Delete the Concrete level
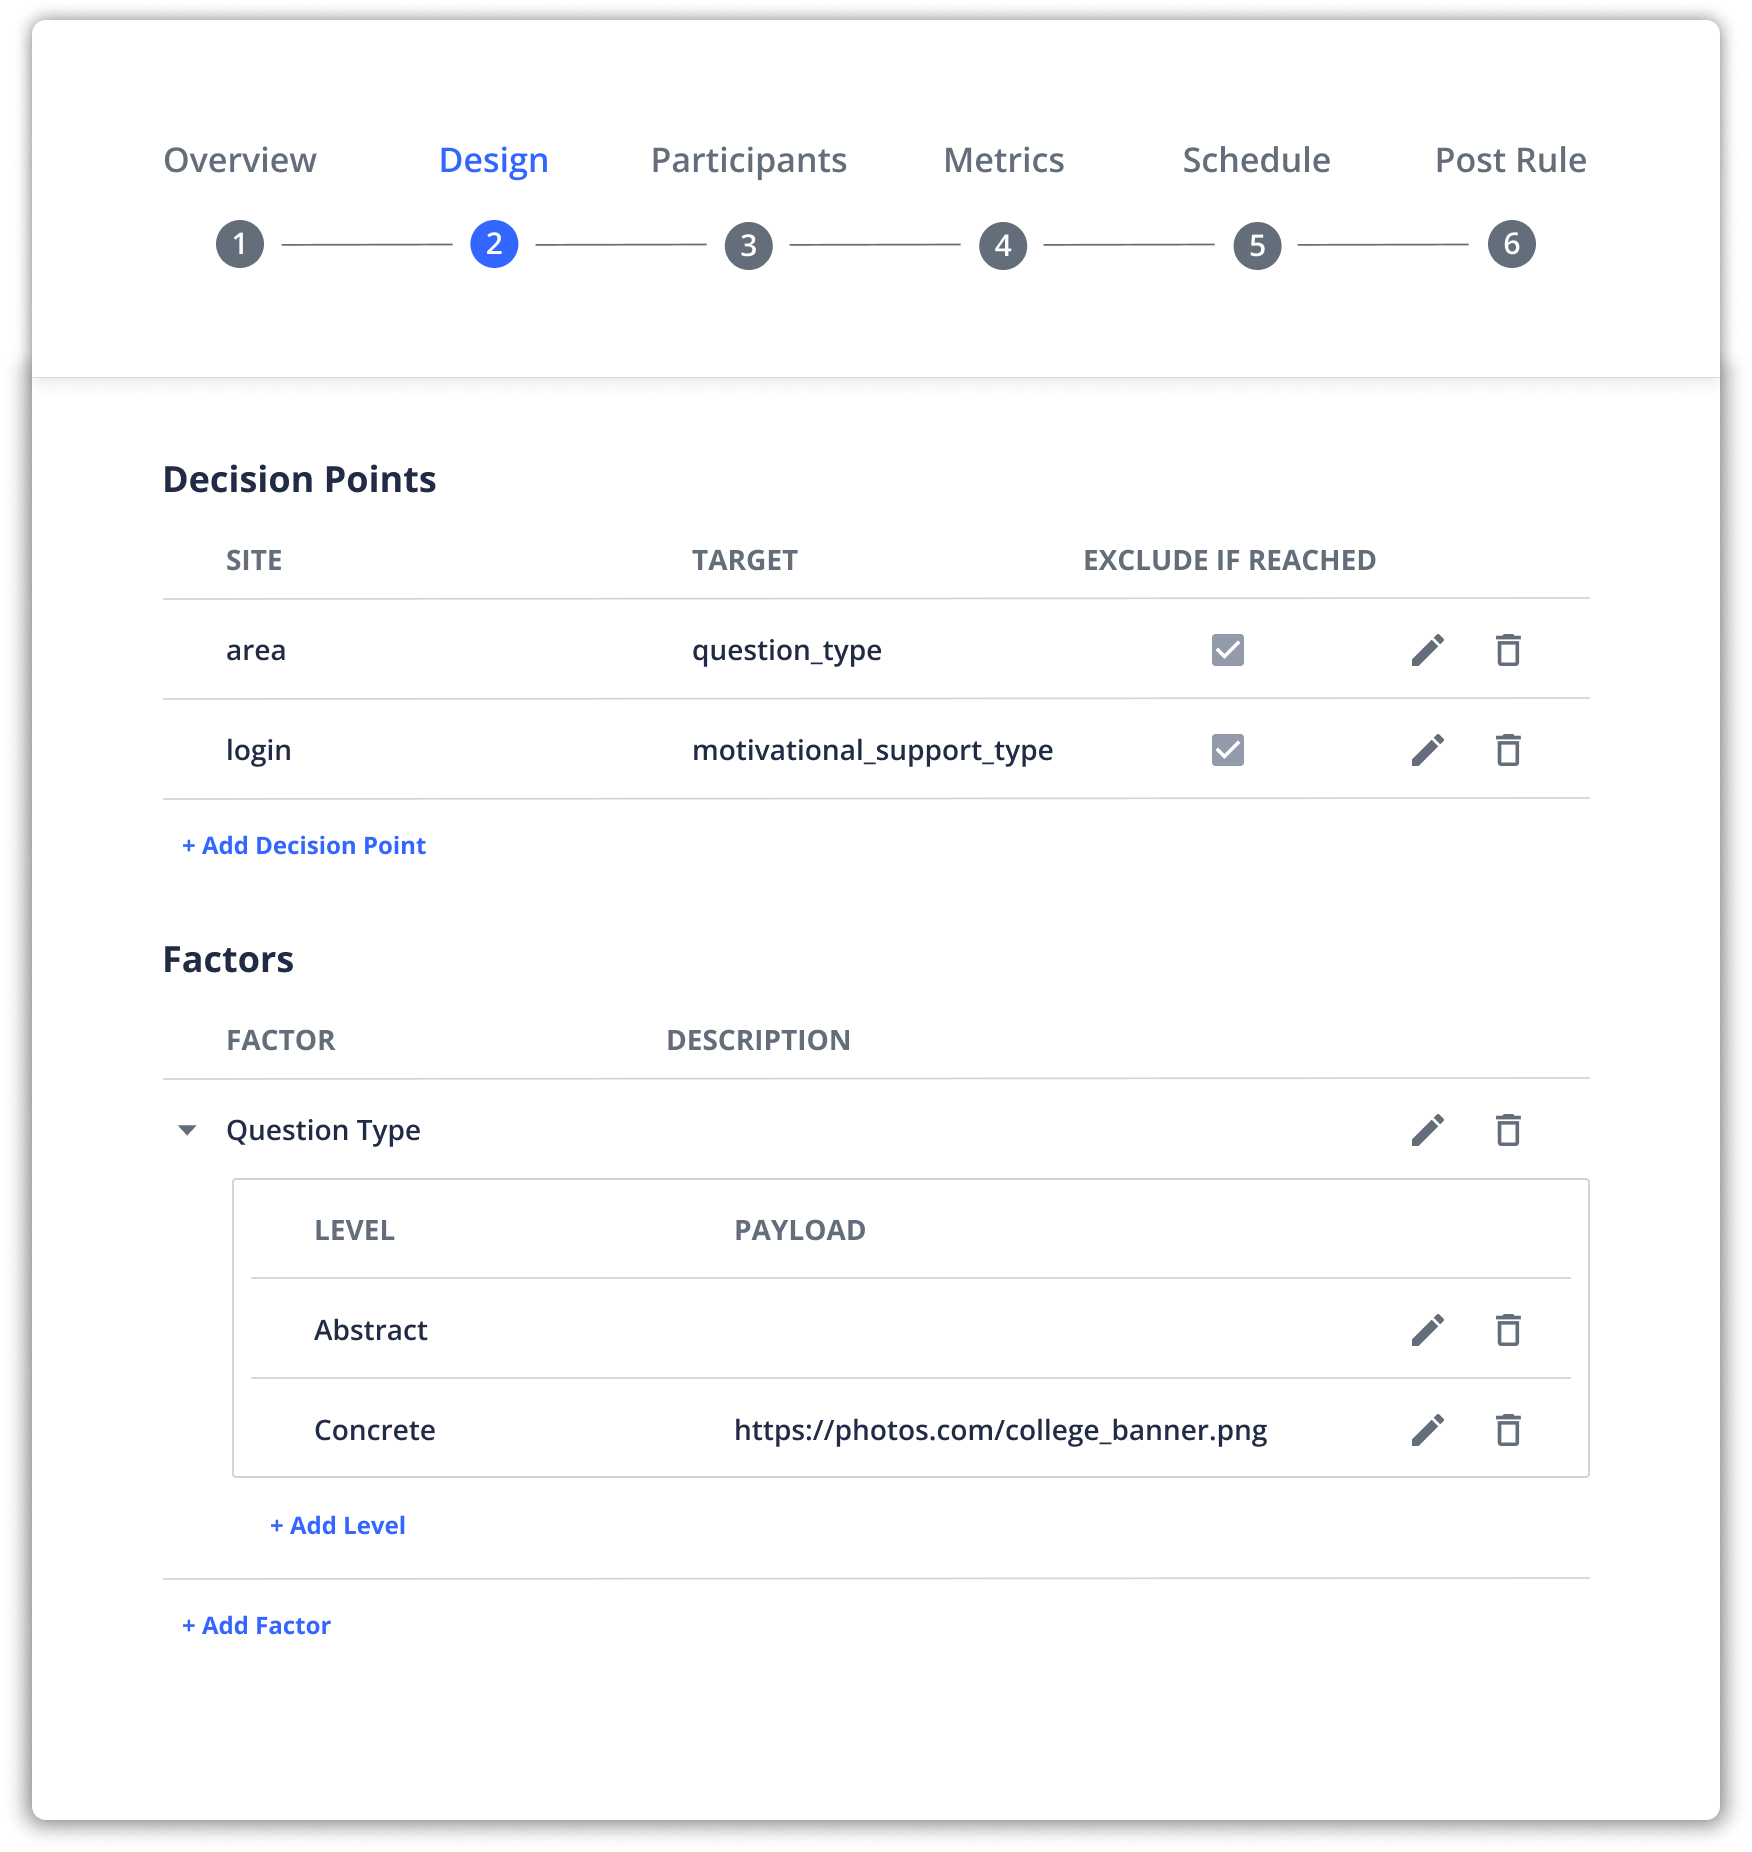The image size is (1752, 1852). pos(1510,1430)
